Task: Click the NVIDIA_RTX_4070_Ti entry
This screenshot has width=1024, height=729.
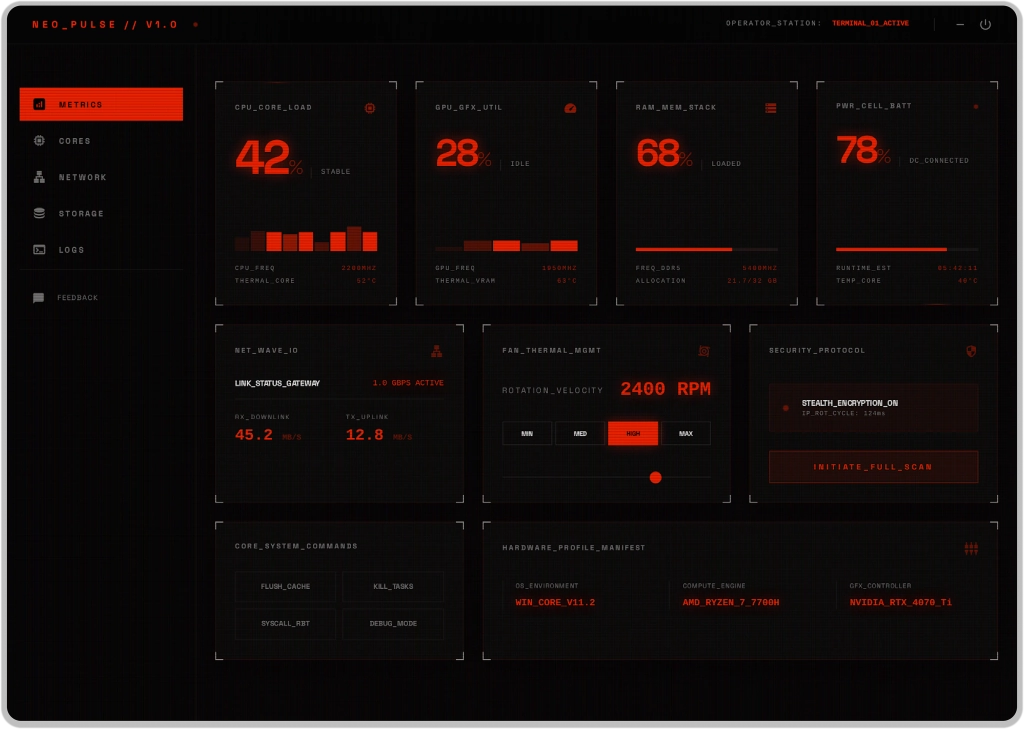Action: 901,603
